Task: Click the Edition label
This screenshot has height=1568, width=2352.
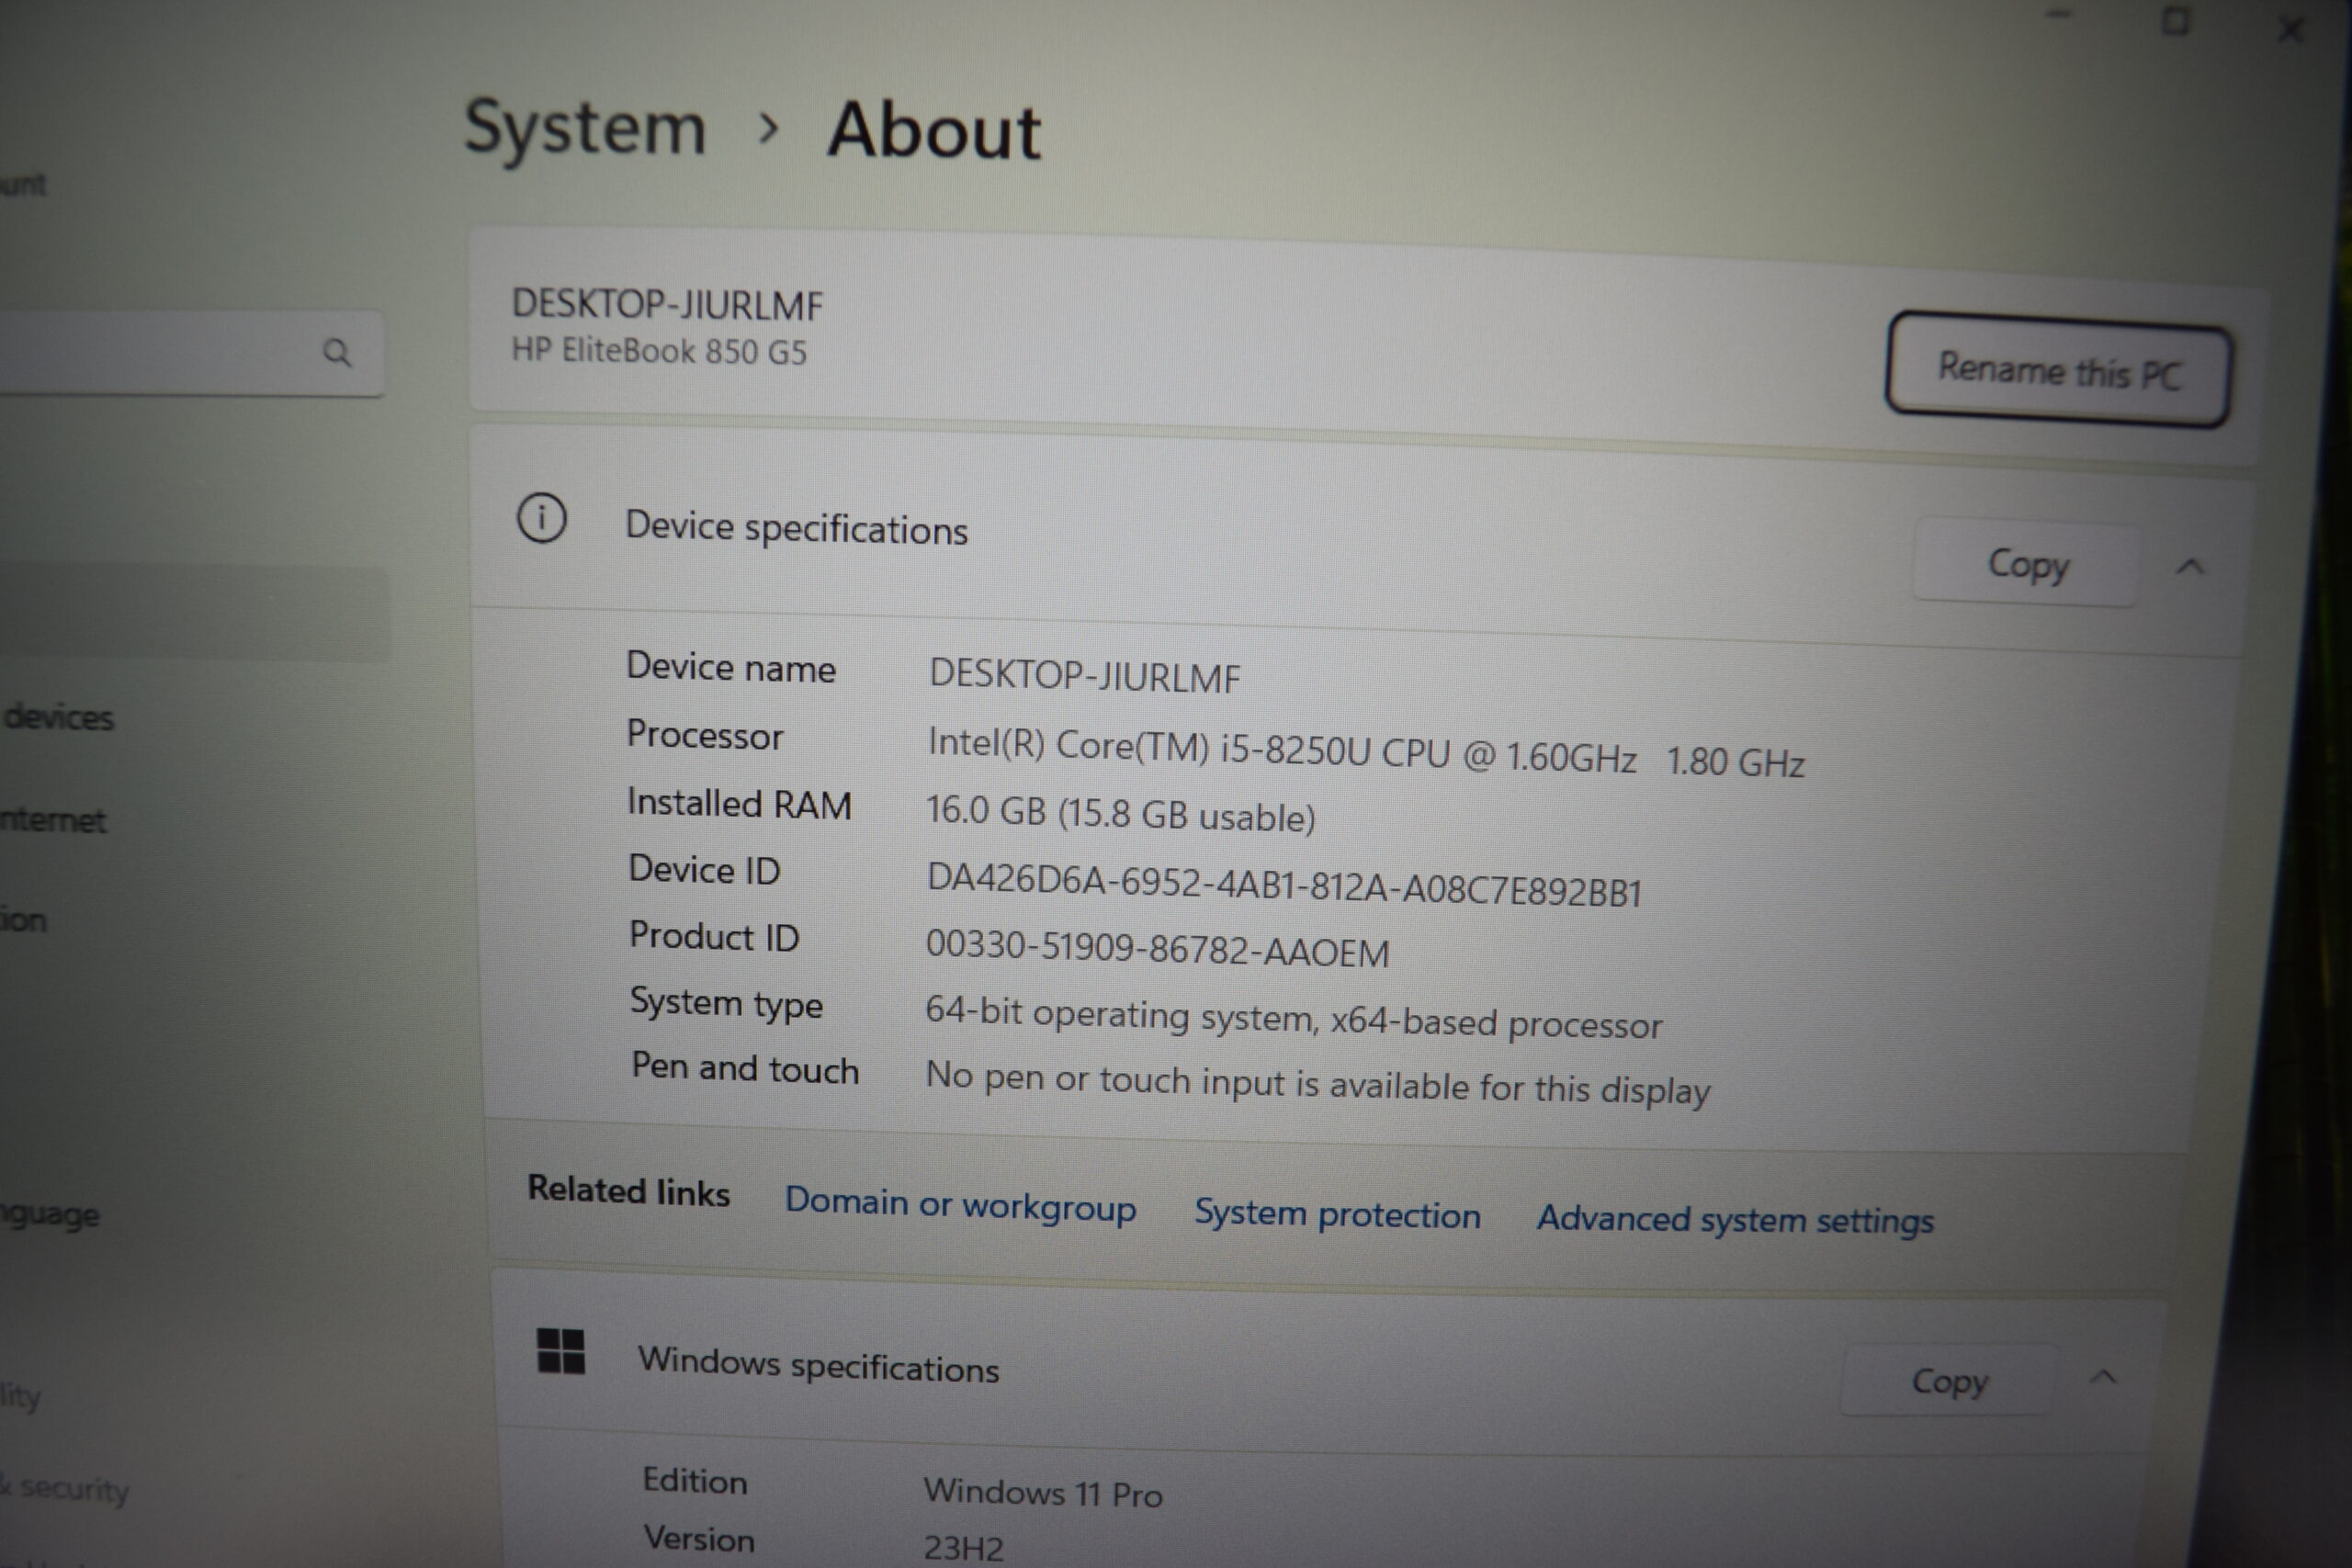Action: click(695, 1481)
